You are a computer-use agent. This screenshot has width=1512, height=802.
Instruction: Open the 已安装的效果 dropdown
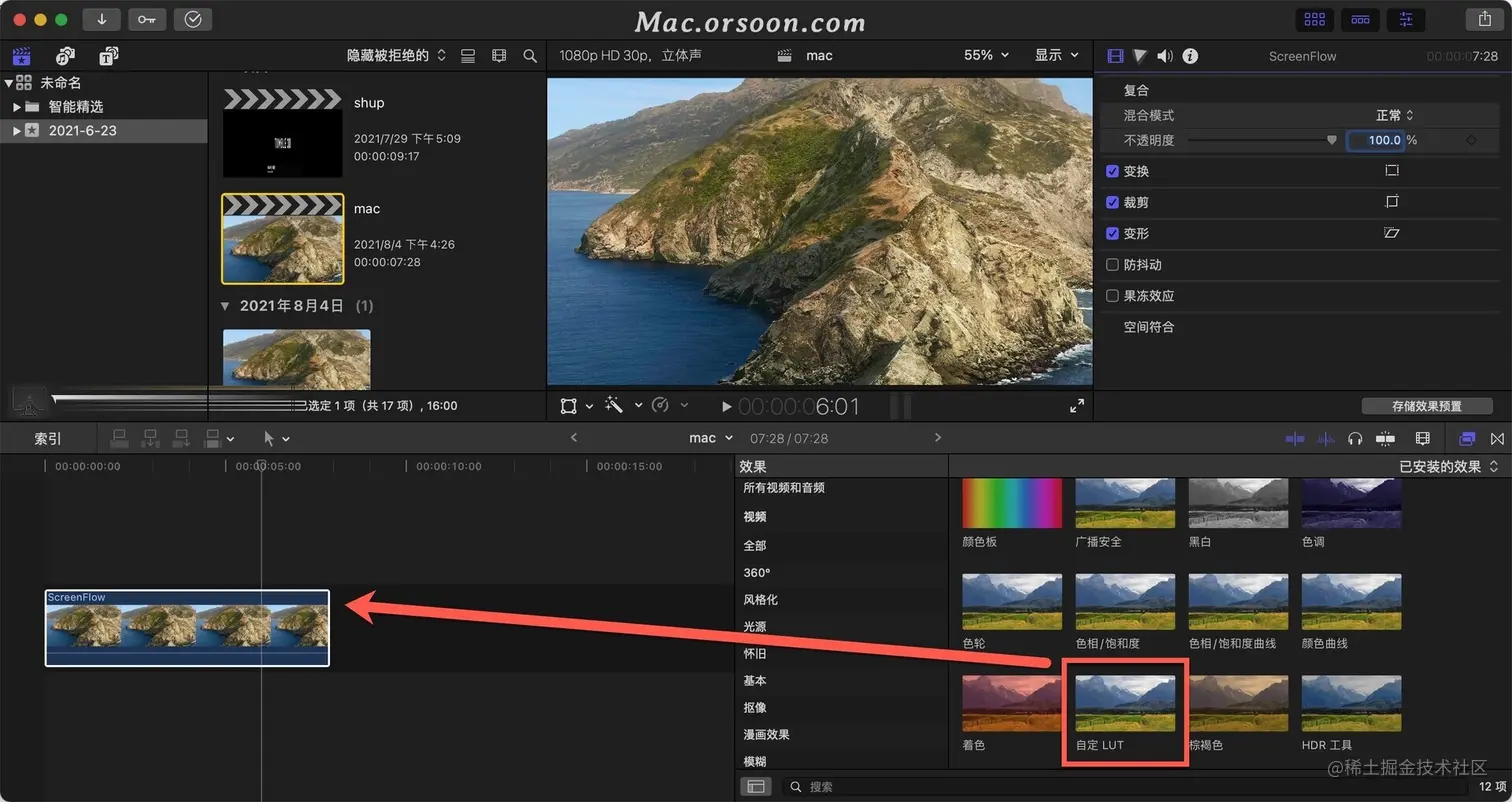[x=1449, y=466]
